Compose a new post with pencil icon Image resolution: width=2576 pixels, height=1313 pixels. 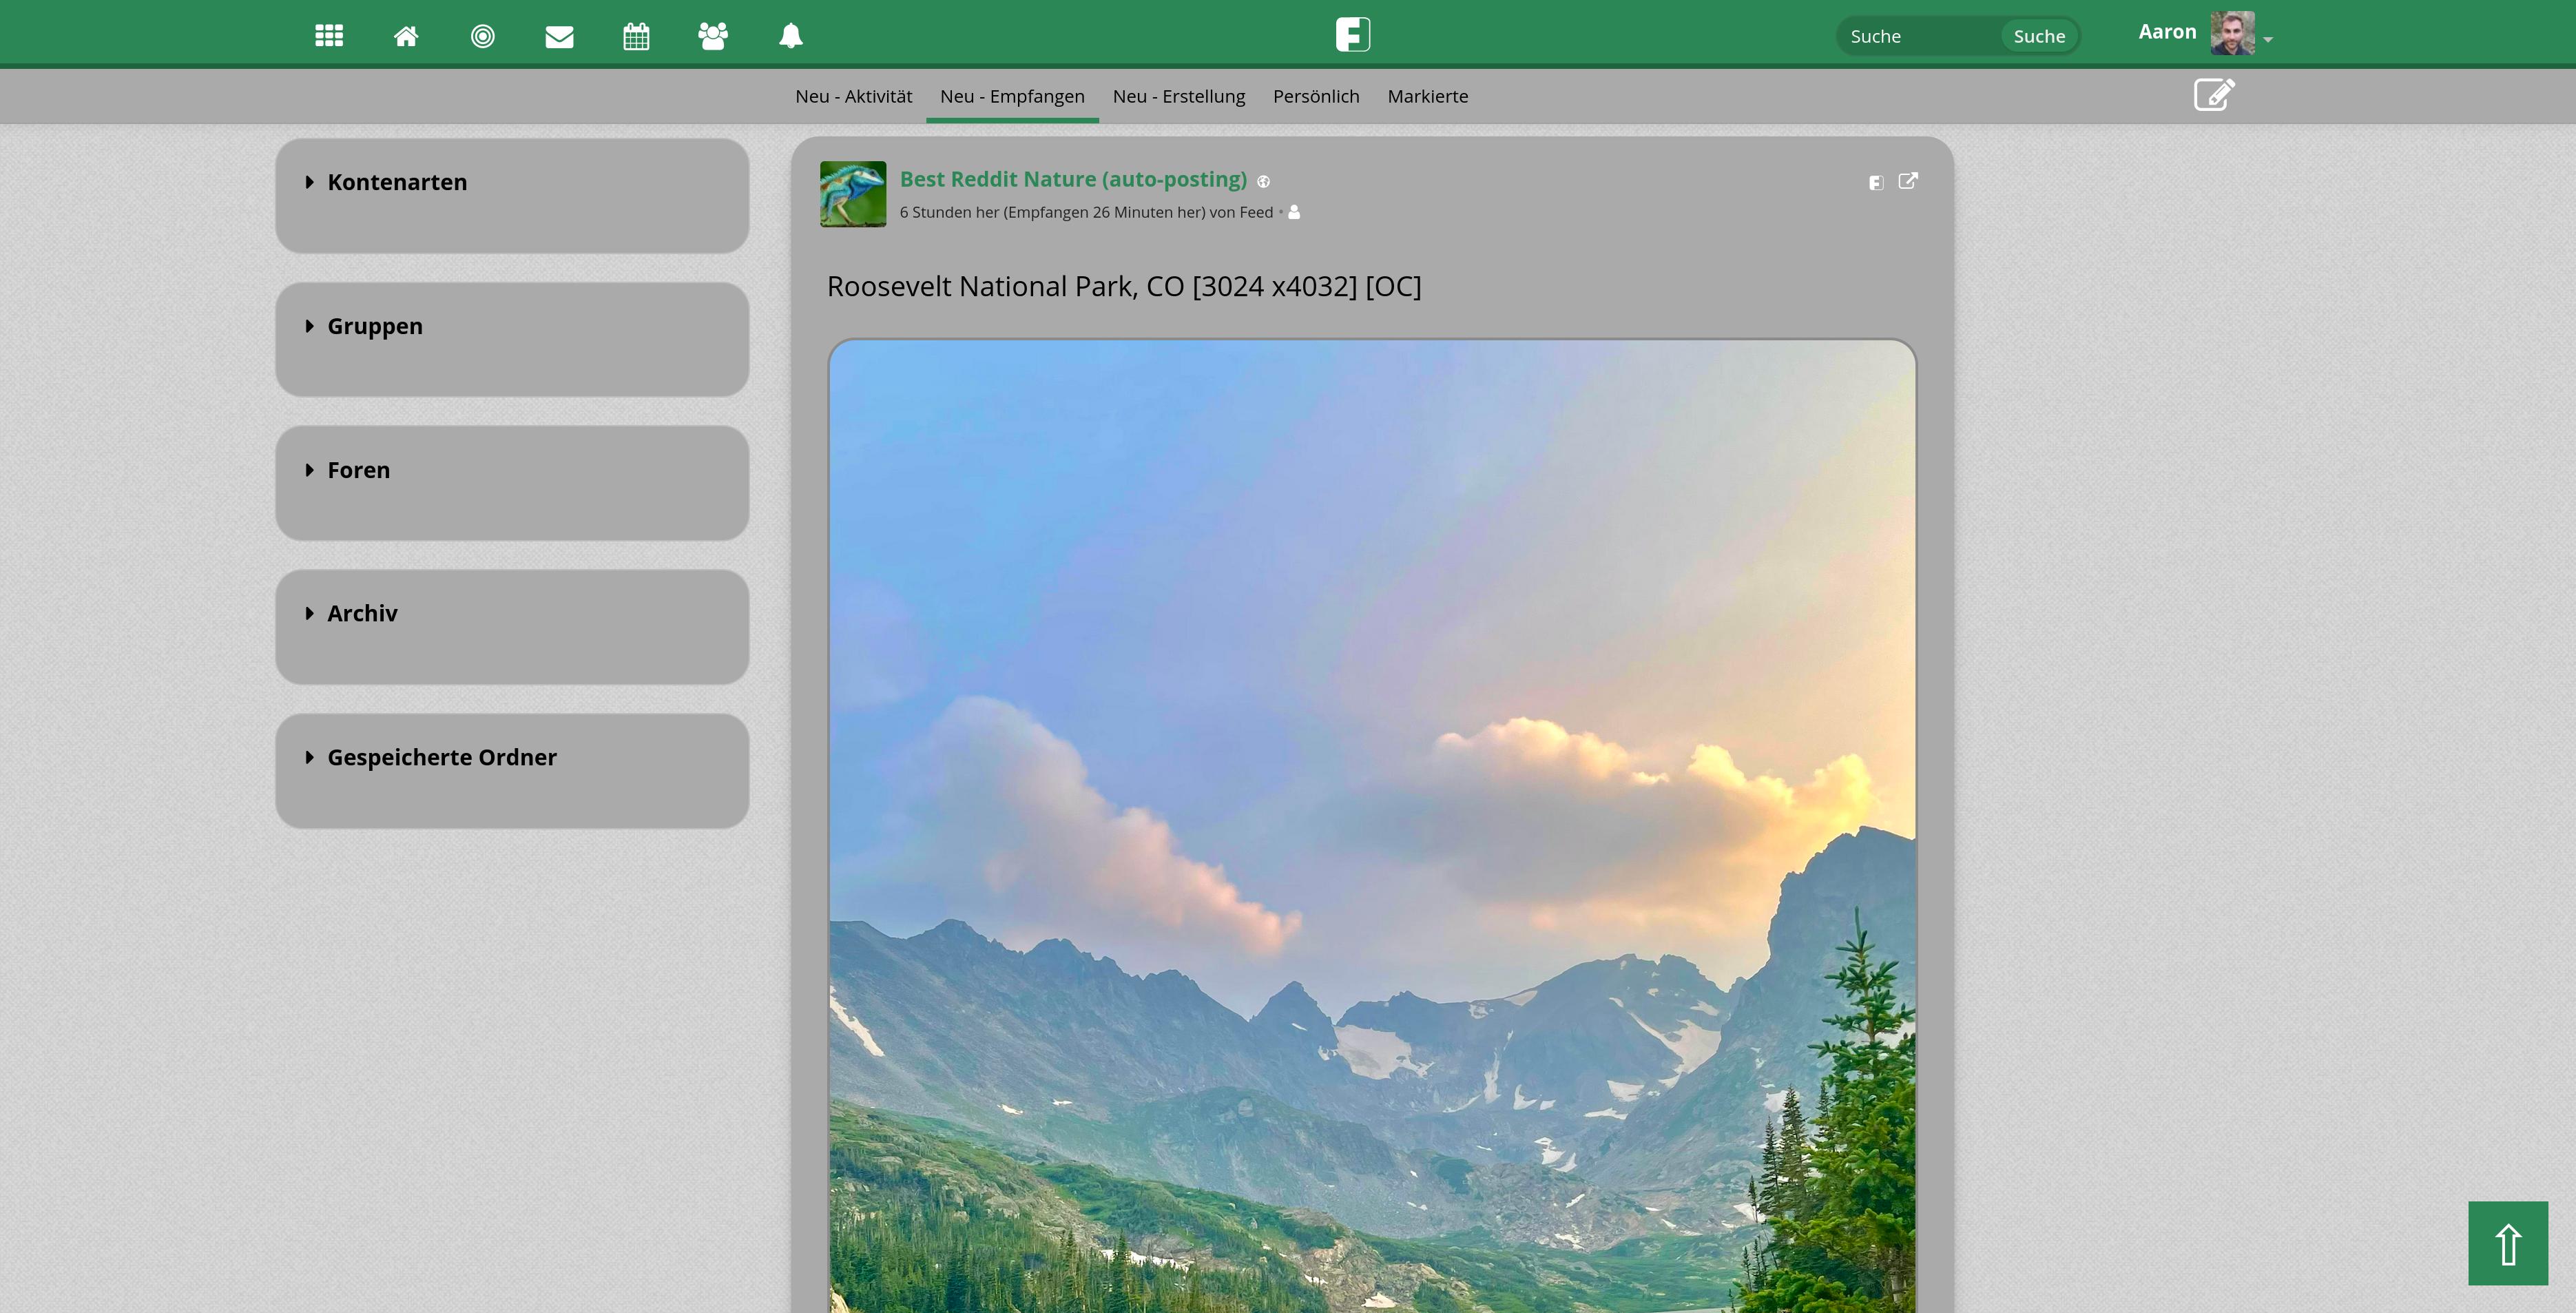(x=2214, y=94)
